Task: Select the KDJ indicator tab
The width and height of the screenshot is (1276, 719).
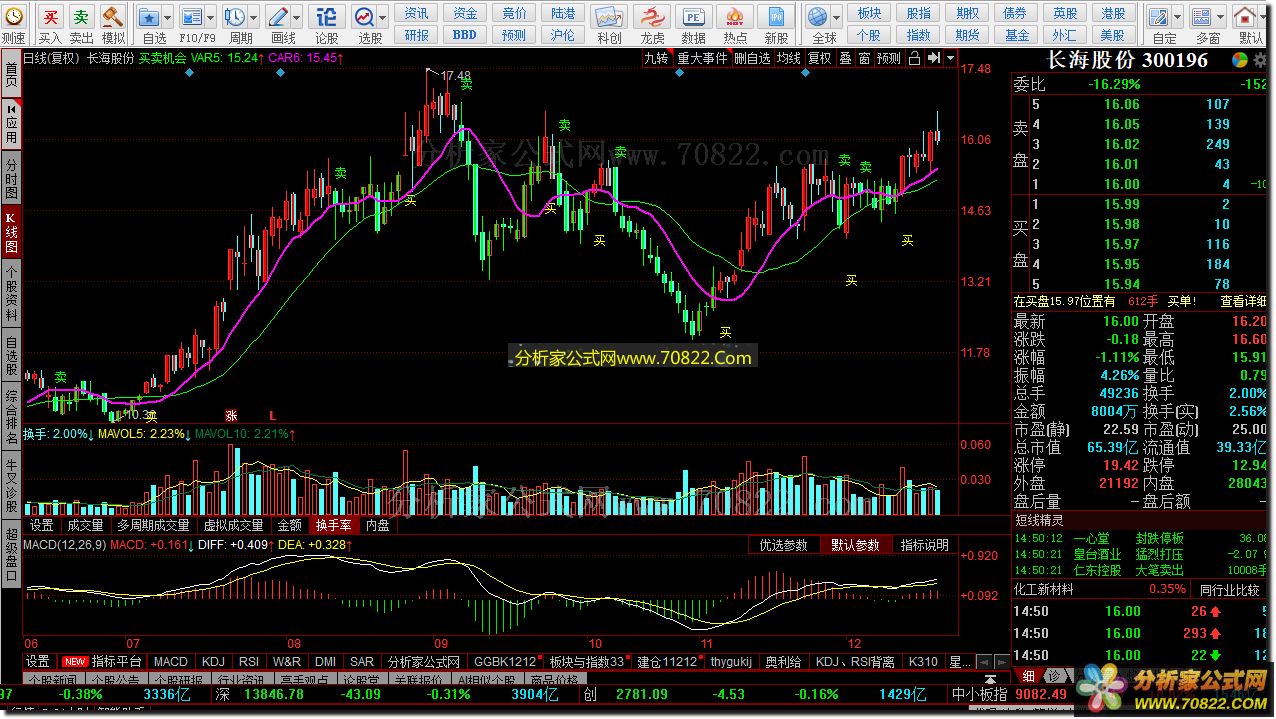Action: pos(212,662)
